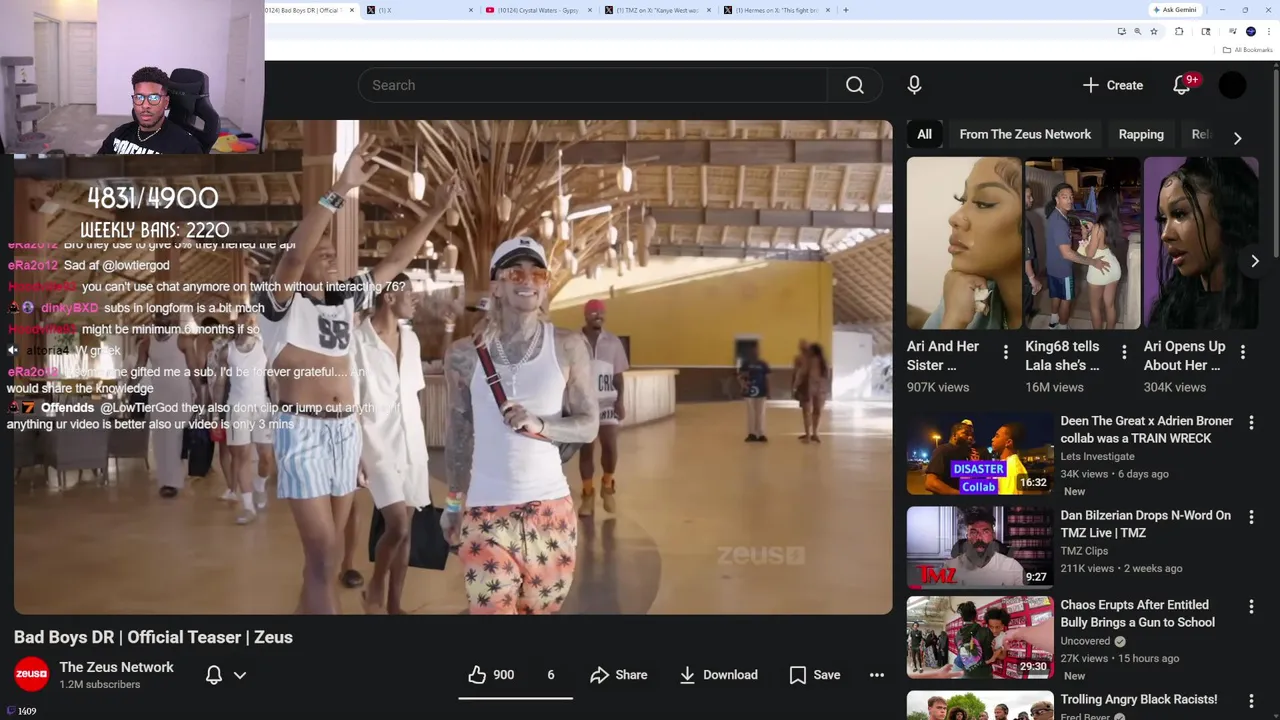Click the Share arrow icon button
The width and height of the screenshot is (1280, 720).
point(618,675)
